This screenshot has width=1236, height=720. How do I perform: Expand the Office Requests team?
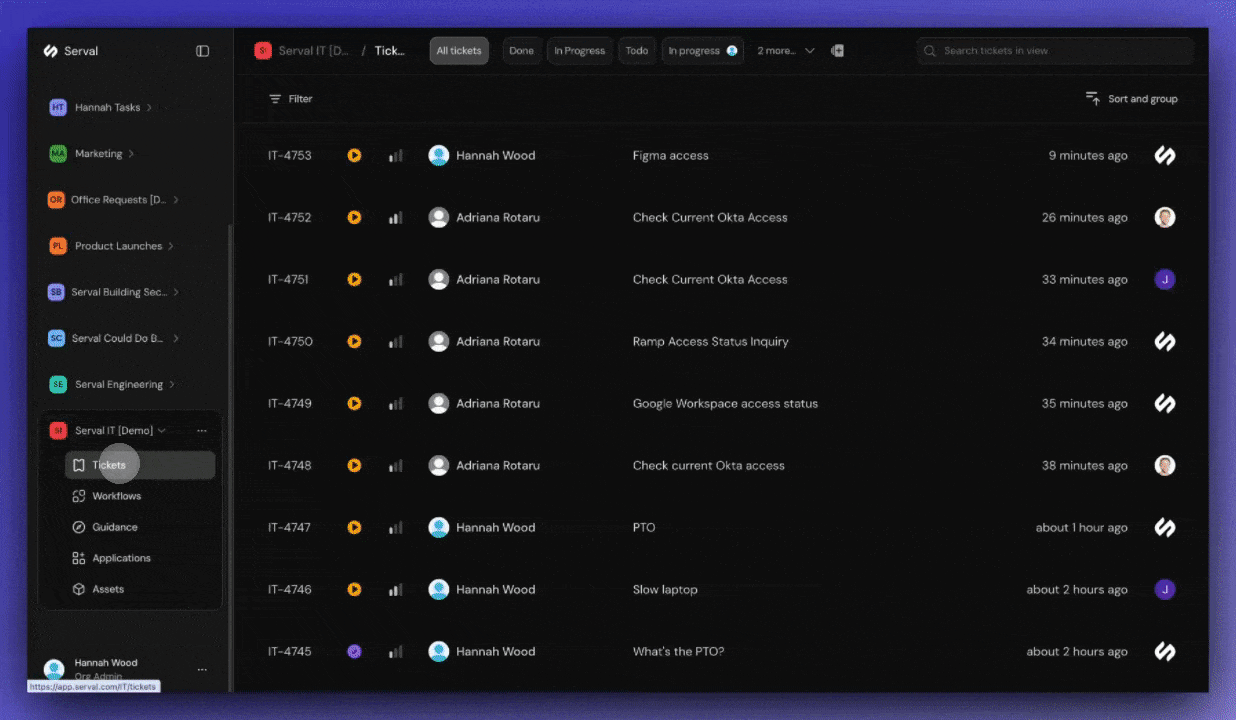(176, 200)
